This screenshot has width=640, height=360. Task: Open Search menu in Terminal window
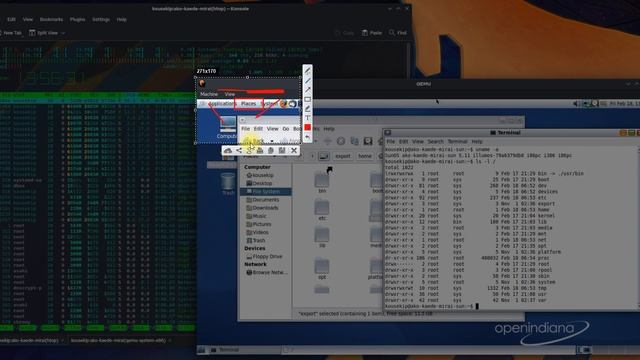(435, 141)
